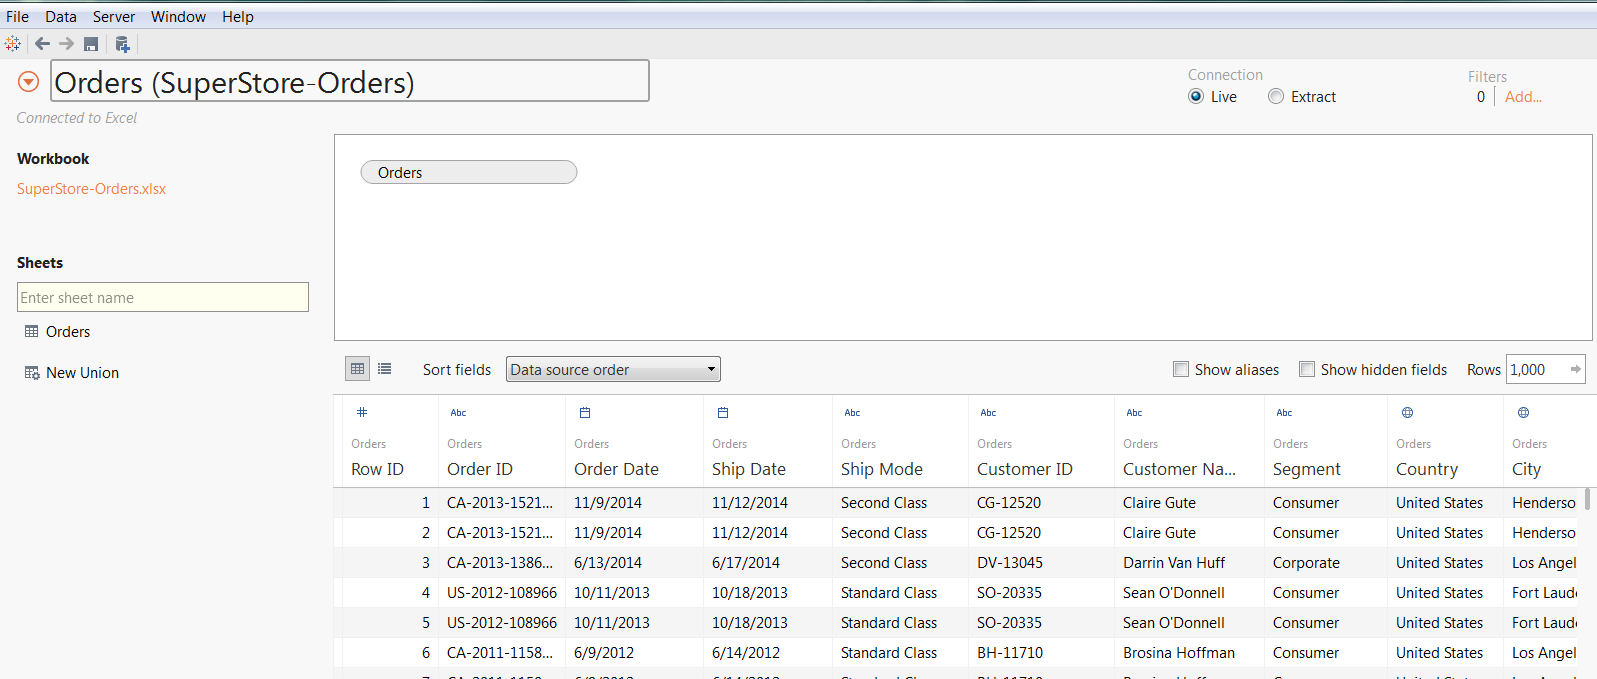Change Order ID Abc data type icon

458,412
